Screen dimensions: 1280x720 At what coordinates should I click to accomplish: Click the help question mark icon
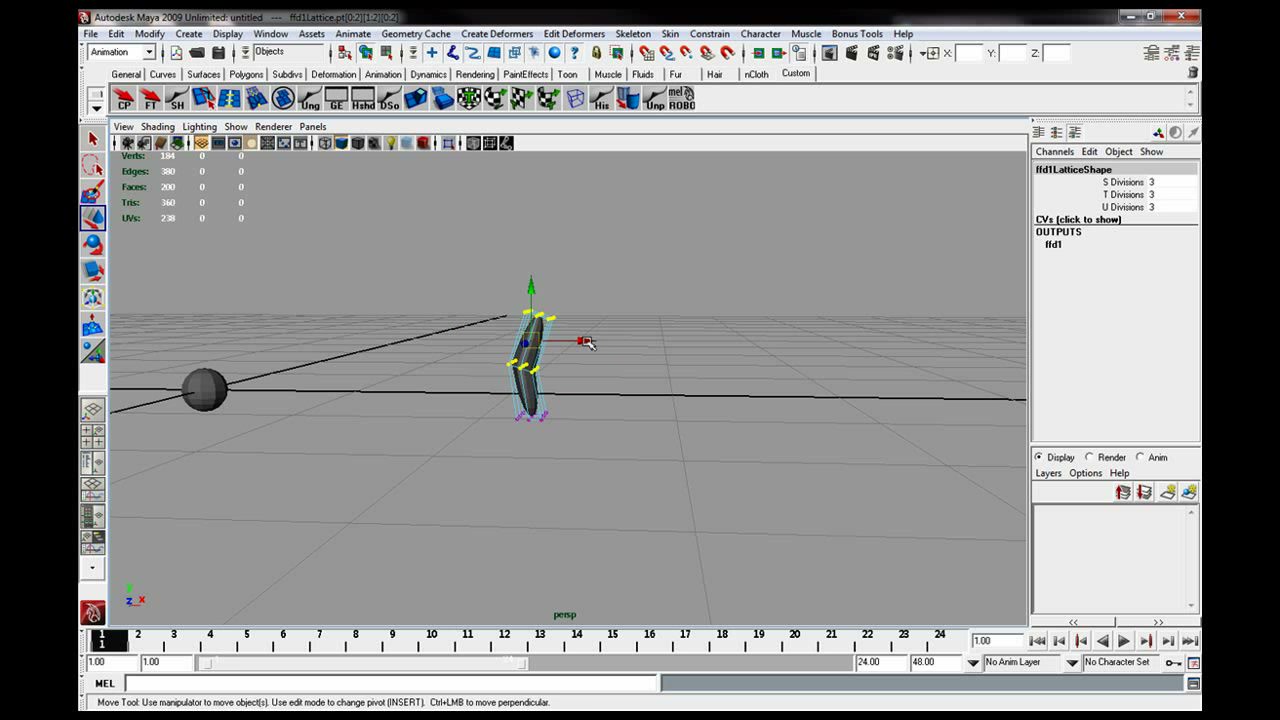(x=574, y=53)
